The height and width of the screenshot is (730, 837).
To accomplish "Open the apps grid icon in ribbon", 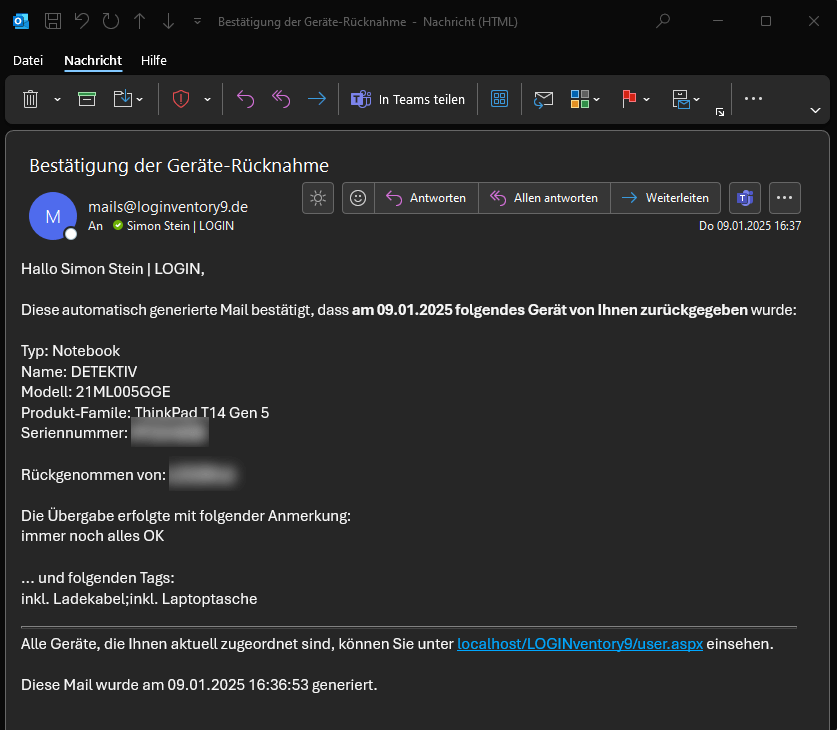I will pyautogui.click(x=499, y=99).
